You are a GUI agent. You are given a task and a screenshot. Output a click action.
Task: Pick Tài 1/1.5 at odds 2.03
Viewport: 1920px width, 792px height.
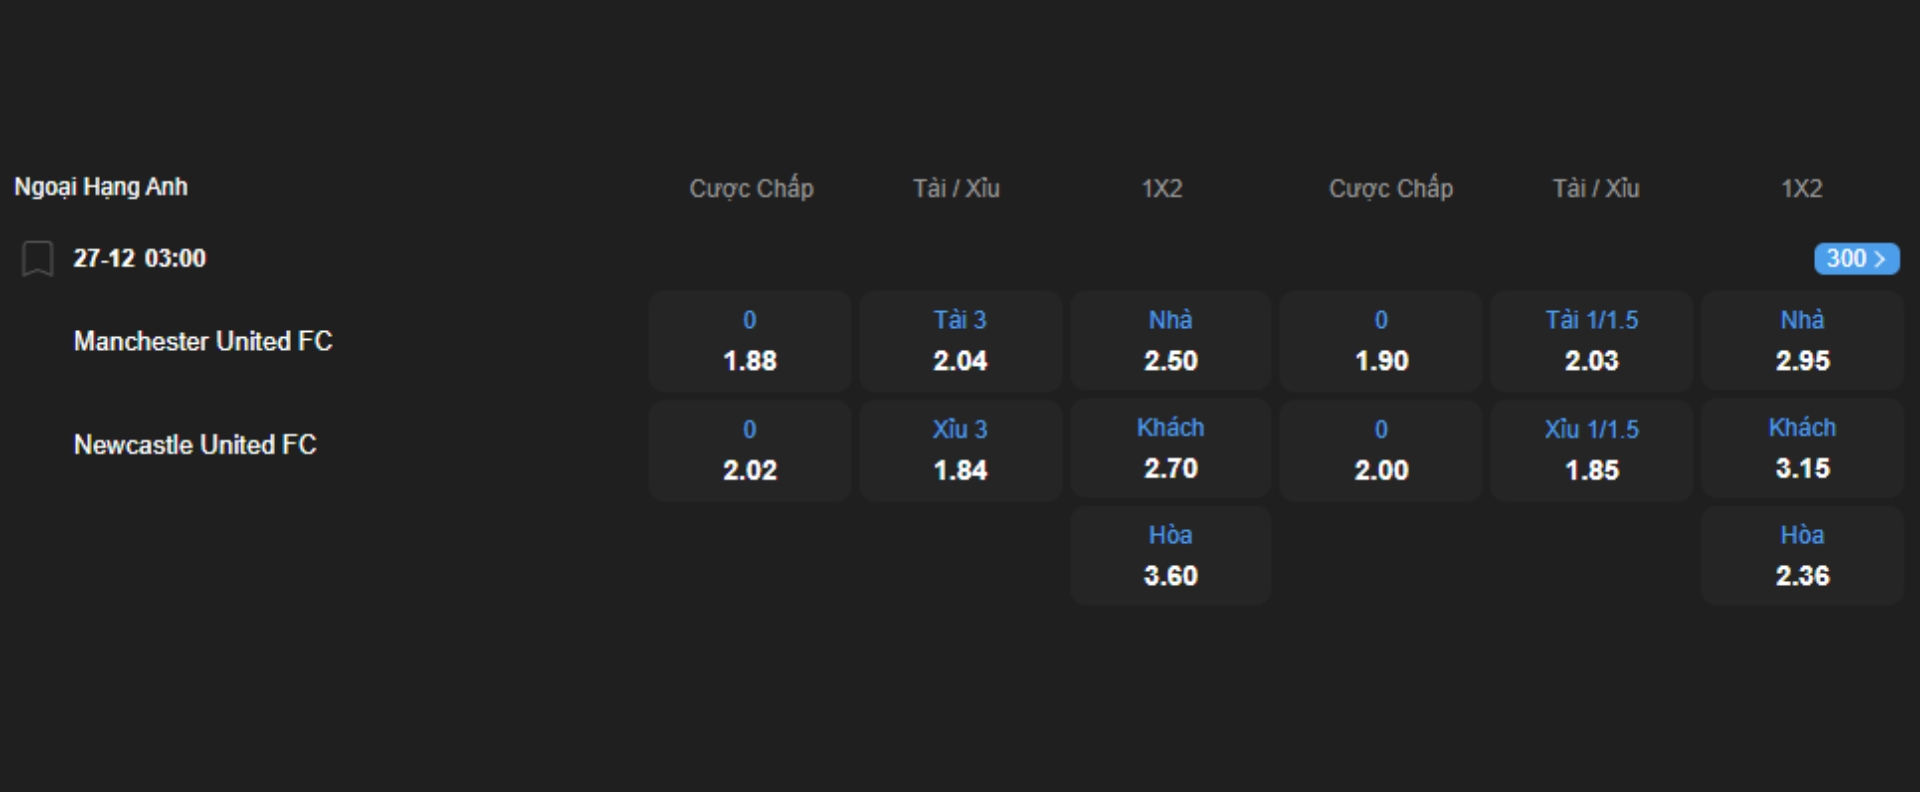click(x=1591, y=341)
